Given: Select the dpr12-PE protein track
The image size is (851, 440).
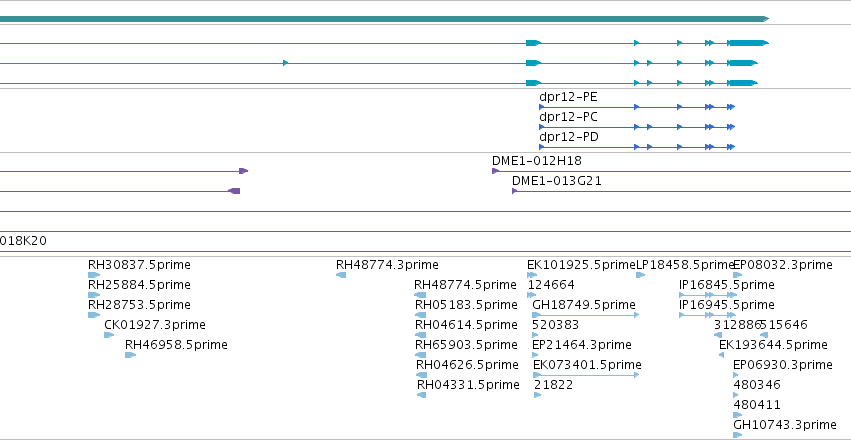Looking at the screenshot, I should pos(637,107).
